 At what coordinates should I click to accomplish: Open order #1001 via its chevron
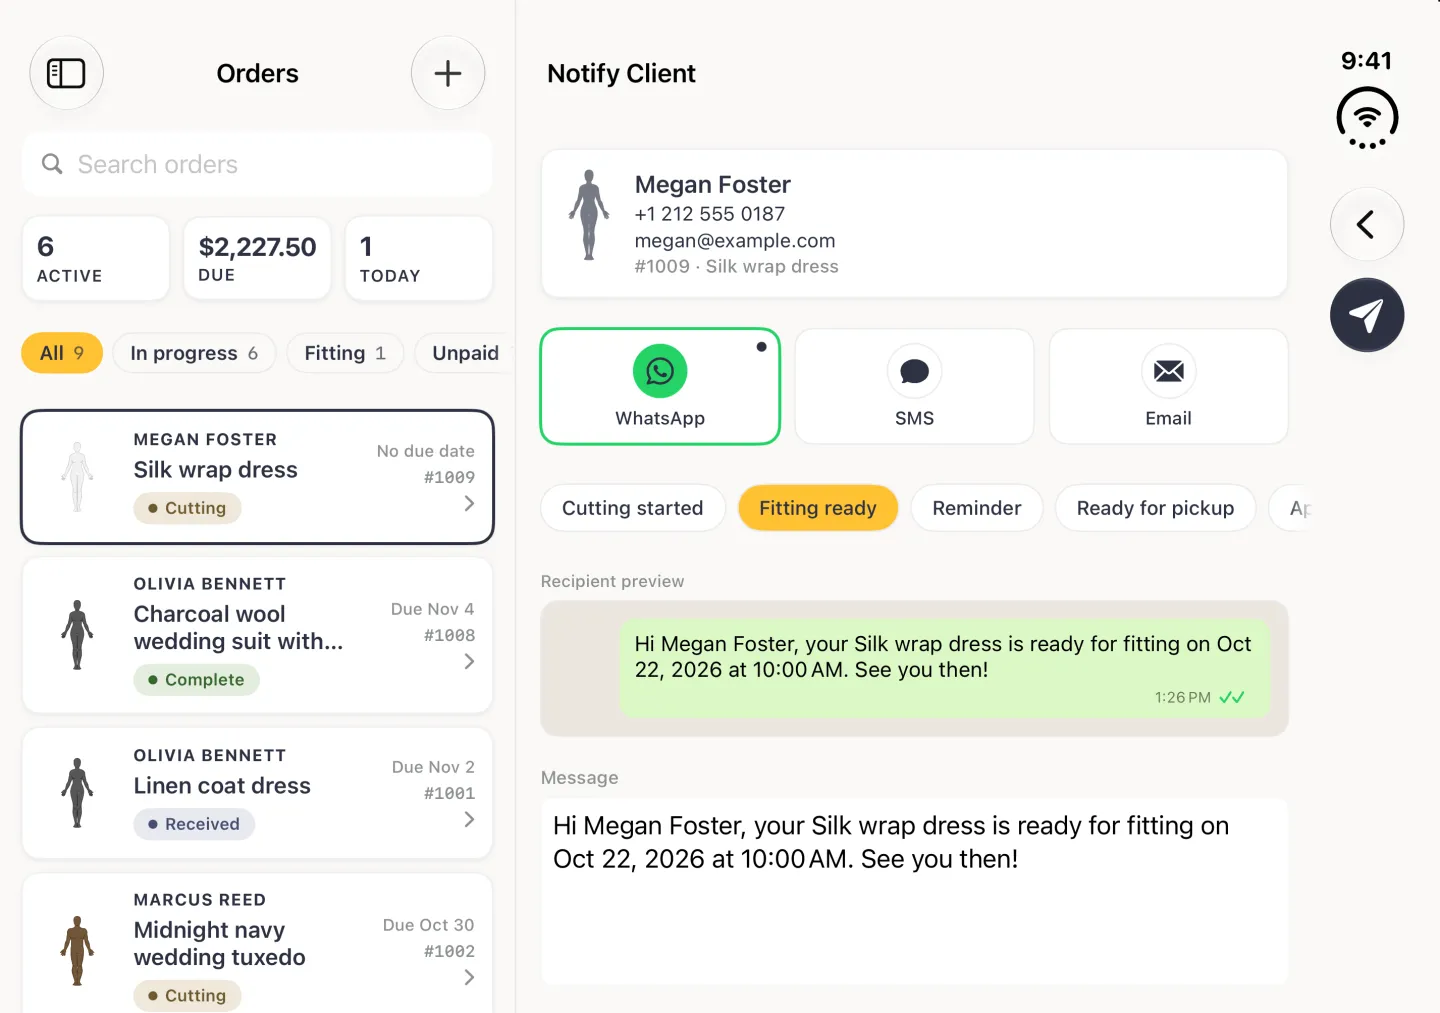pos(469,820)
